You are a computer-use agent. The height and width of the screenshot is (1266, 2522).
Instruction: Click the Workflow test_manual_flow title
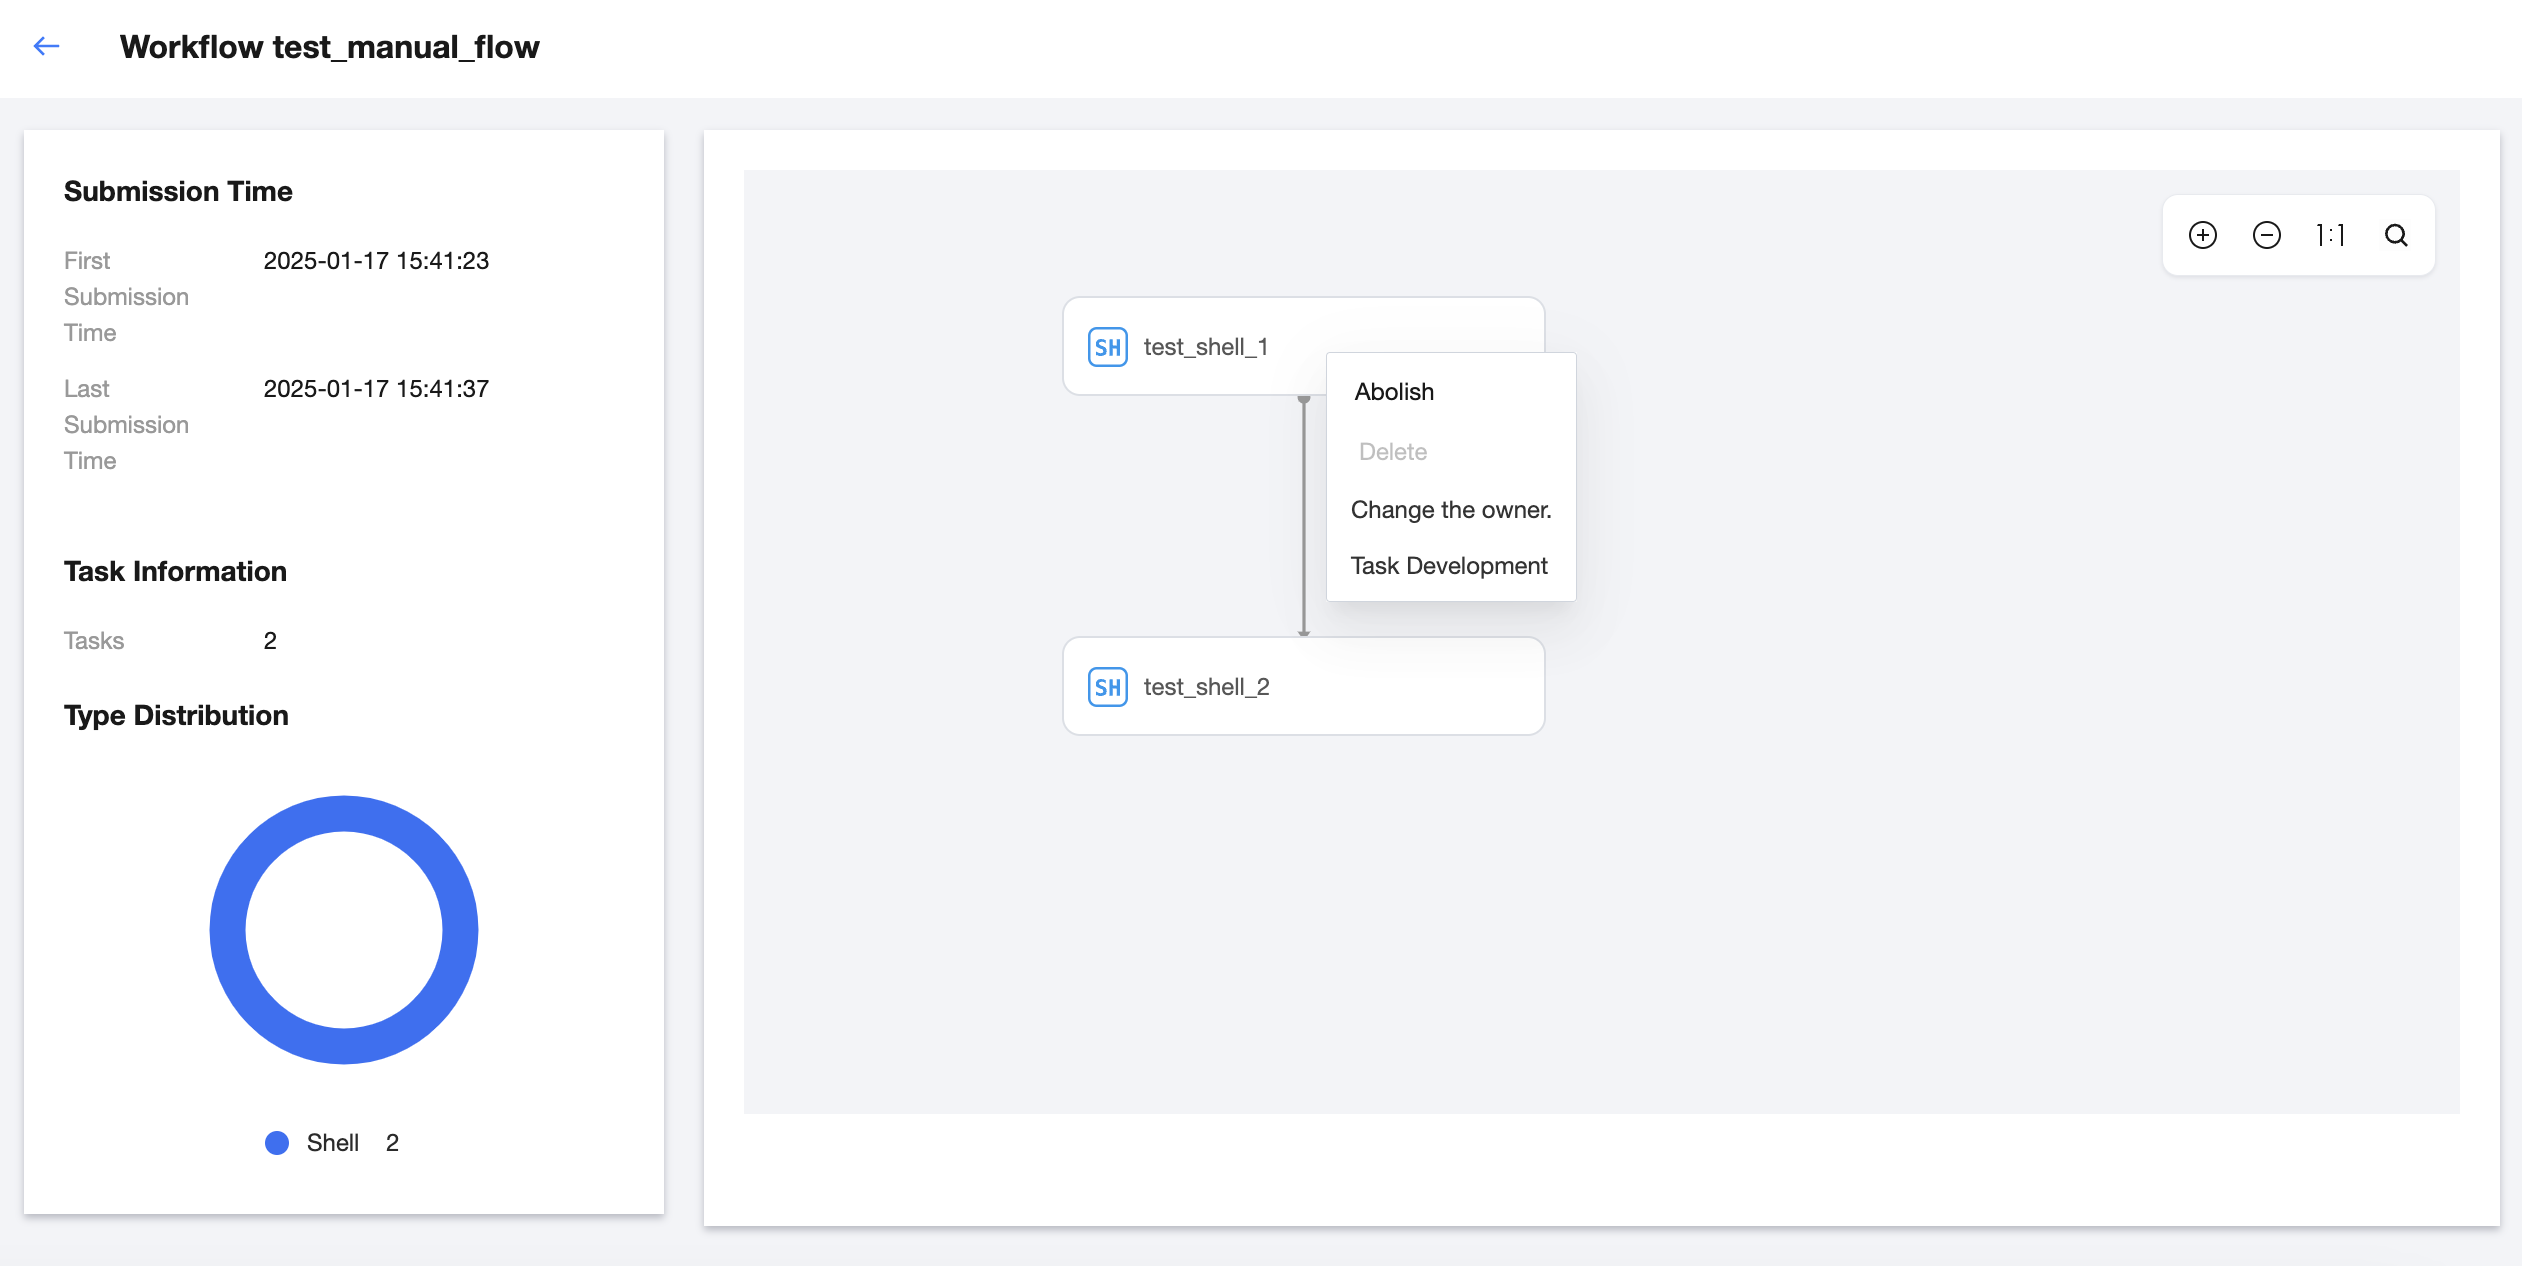329,47
